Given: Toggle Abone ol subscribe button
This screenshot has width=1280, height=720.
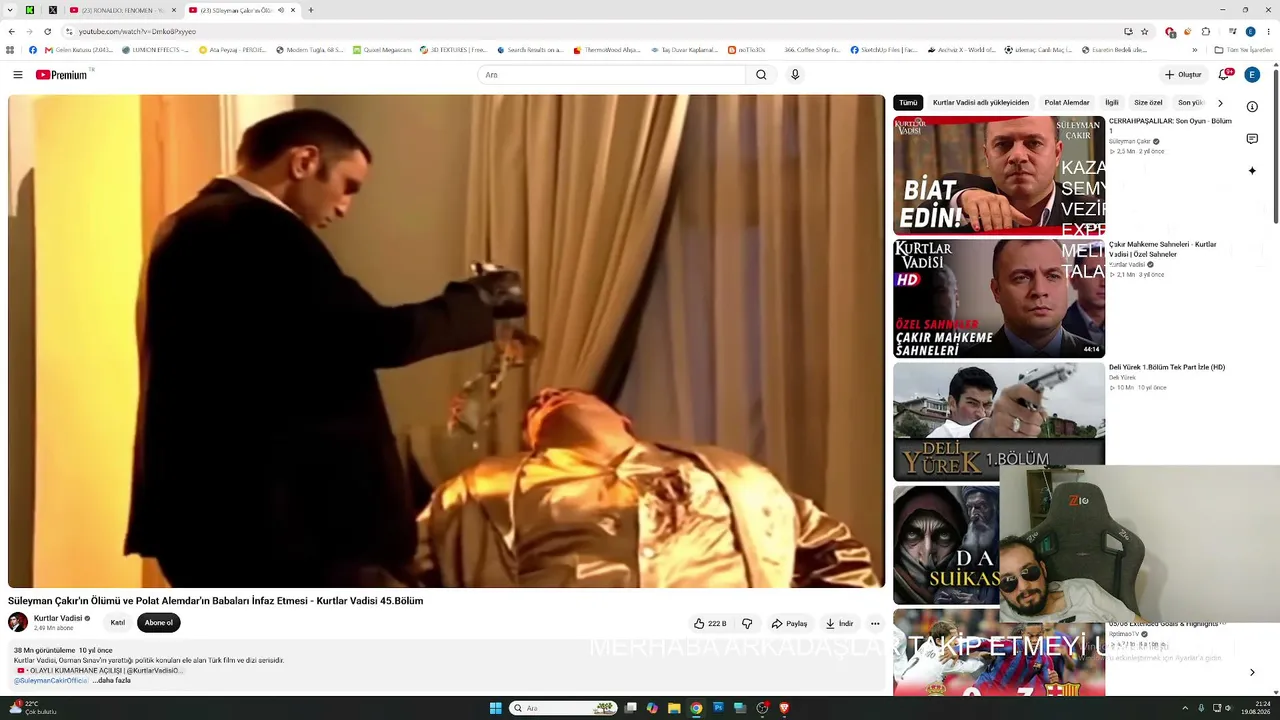Looking at the screenshot, I should [x=159, y=623].
